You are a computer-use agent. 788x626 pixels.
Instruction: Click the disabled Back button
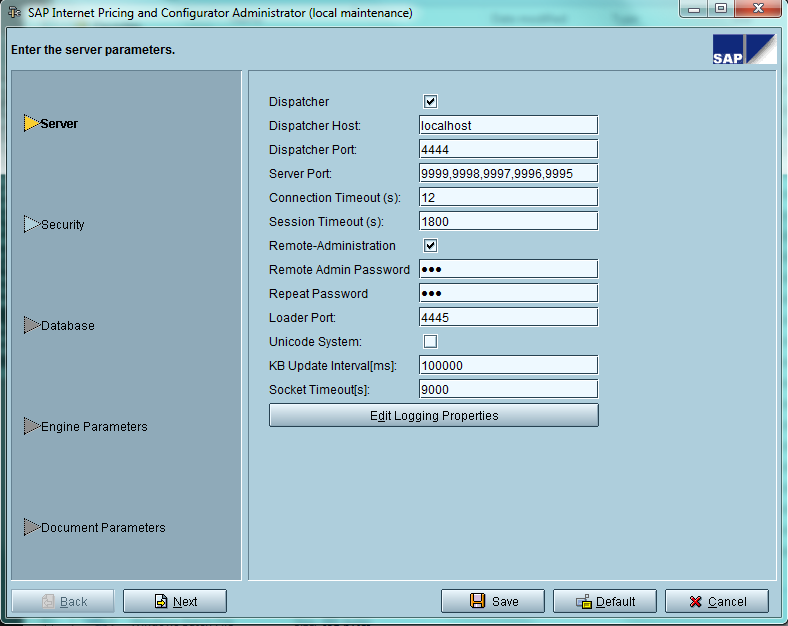click(x=63, y=601)
